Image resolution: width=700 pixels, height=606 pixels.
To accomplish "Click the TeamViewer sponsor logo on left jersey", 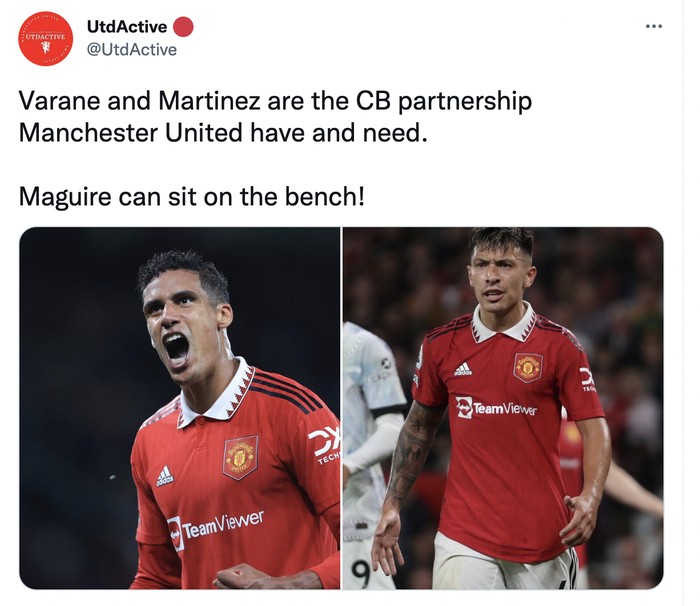I will [x=216, y=529].
